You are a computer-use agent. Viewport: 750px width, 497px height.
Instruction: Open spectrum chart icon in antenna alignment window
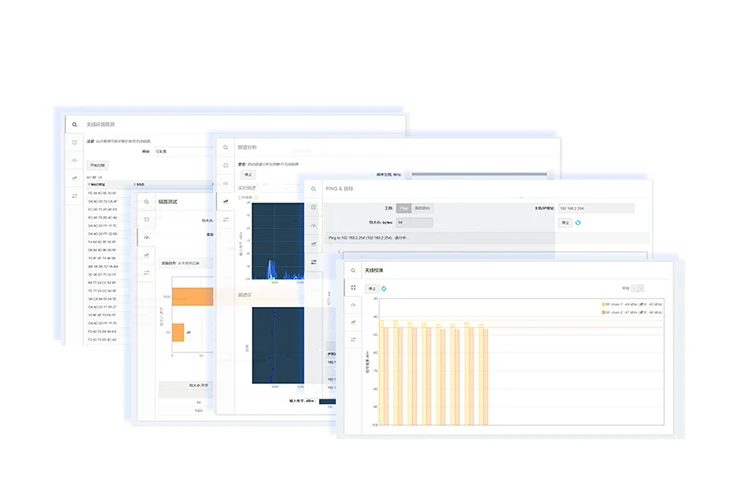353,322
